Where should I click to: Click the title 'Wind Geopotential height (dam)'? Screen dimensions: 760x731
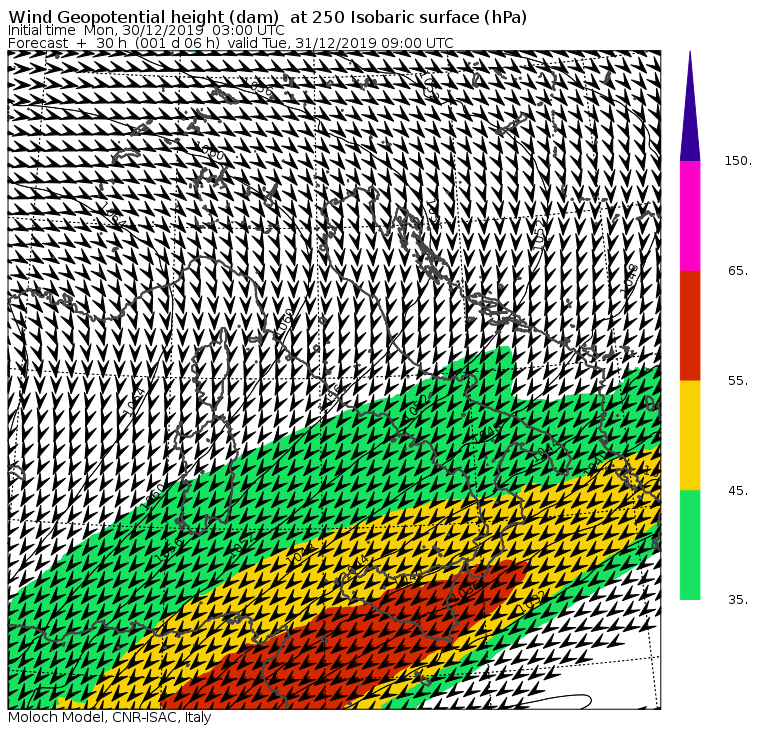click(143, 17)
